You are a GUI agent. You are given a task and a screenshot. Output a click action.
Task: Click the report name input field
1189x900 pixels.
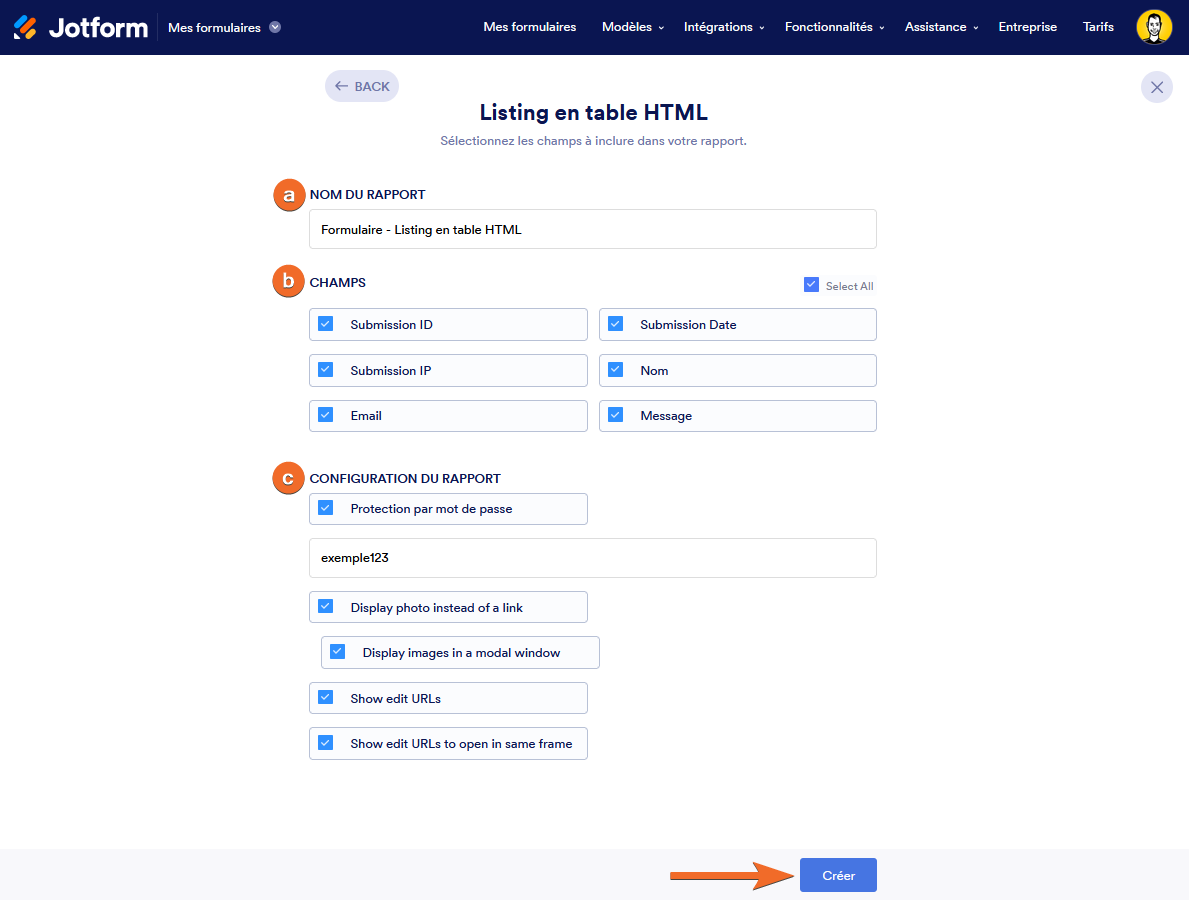tap(592, 229)
